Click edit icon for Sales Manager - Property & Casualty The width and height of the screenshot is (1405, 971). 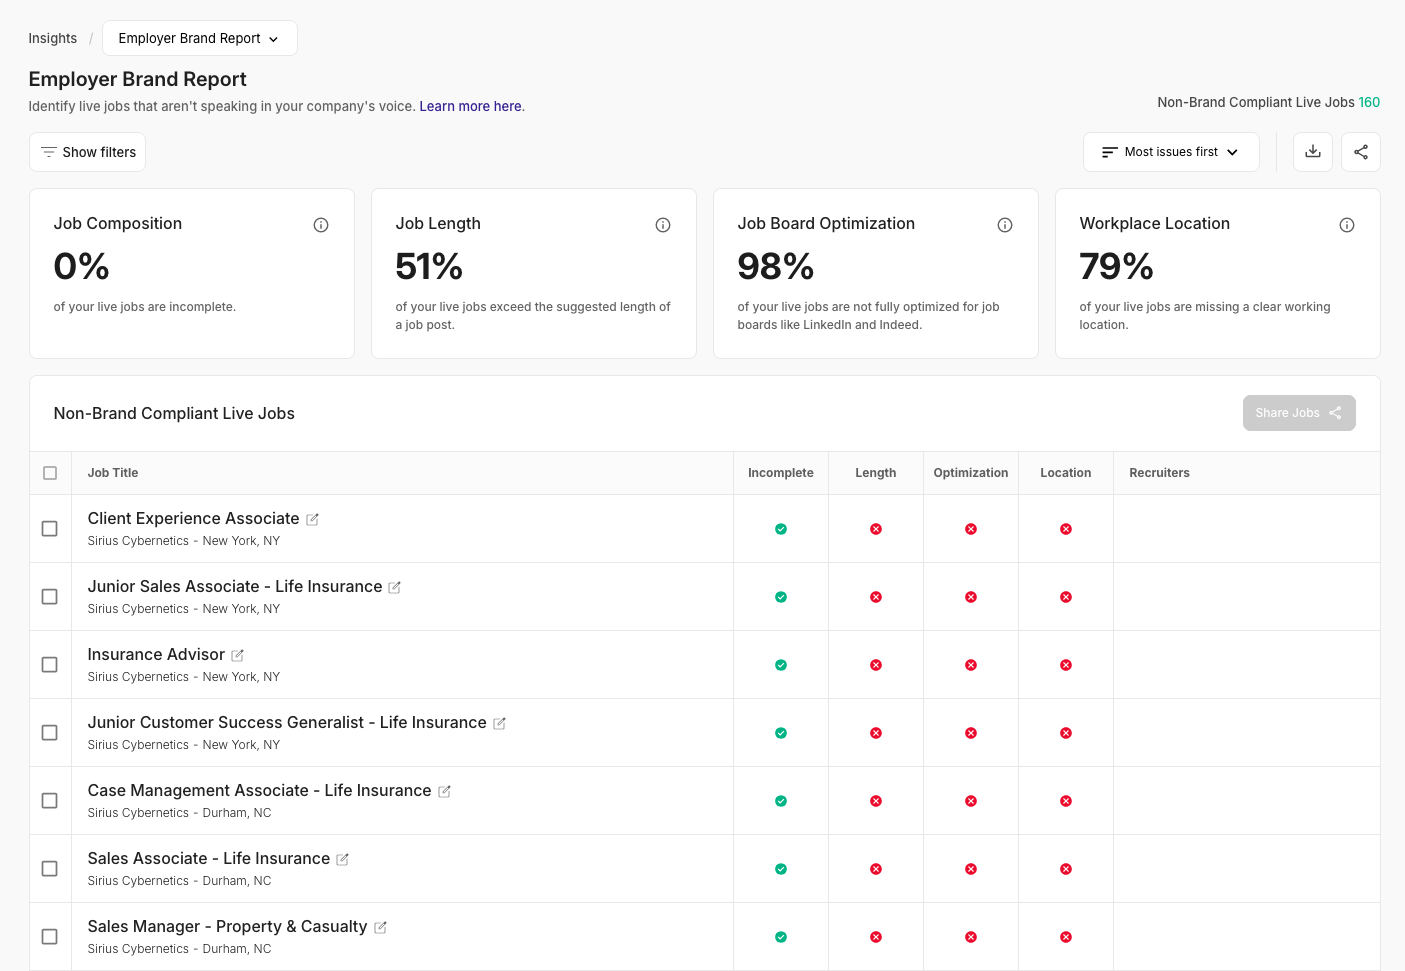coord(380,928)
